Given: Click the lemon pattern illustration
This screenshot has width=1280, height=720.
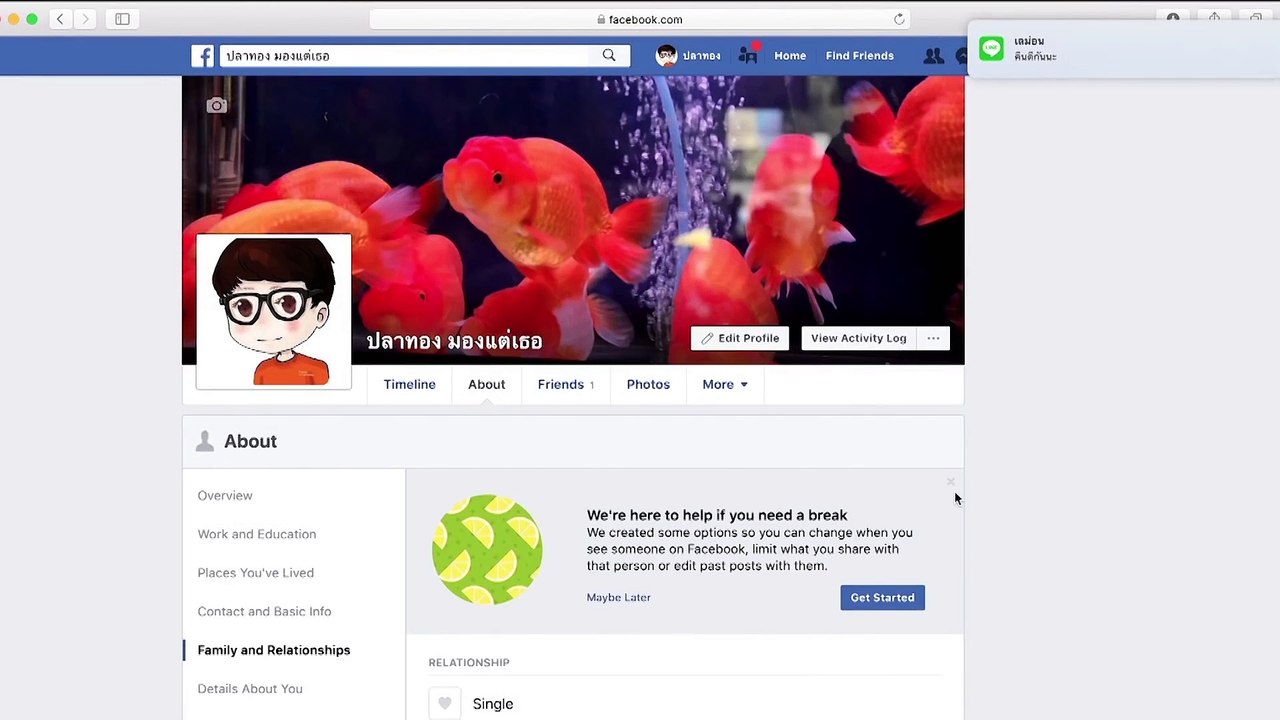Looking at the screenshot, I should point(487,549).
